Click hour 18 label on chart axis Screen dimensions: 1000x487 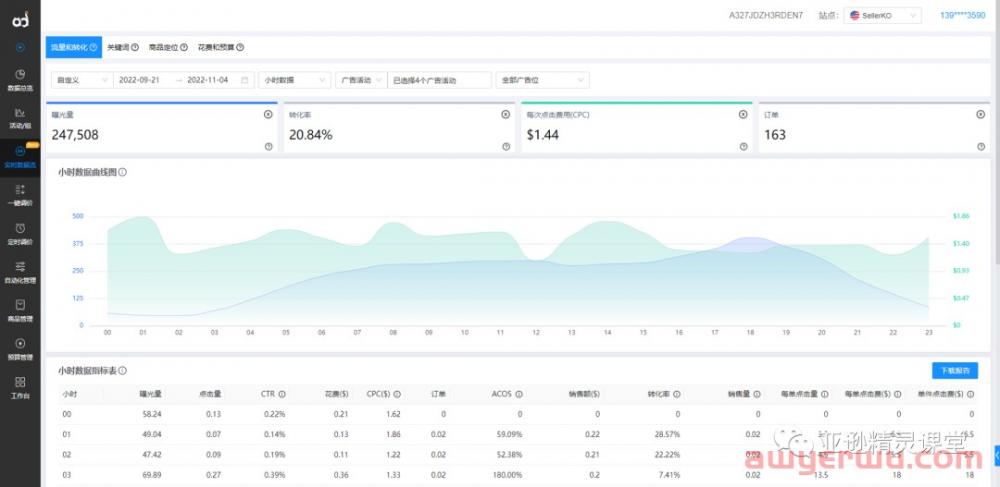[751, 333]
